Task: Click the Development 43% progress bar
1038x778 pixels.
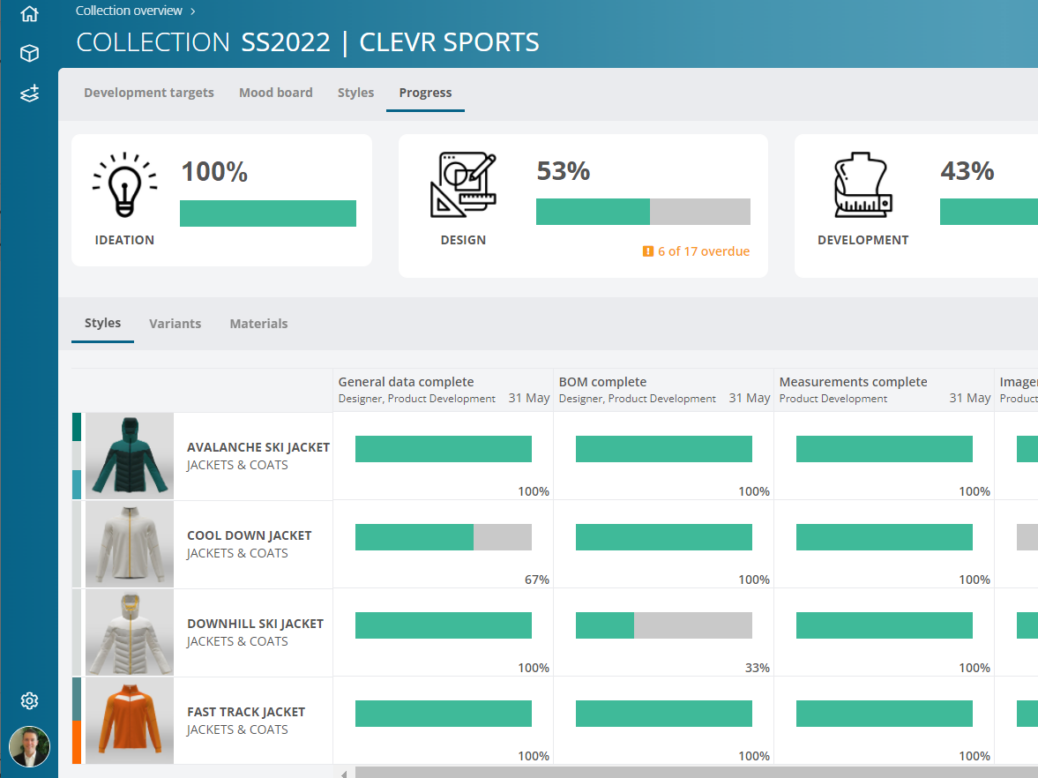Action: [x=988, y=212]
